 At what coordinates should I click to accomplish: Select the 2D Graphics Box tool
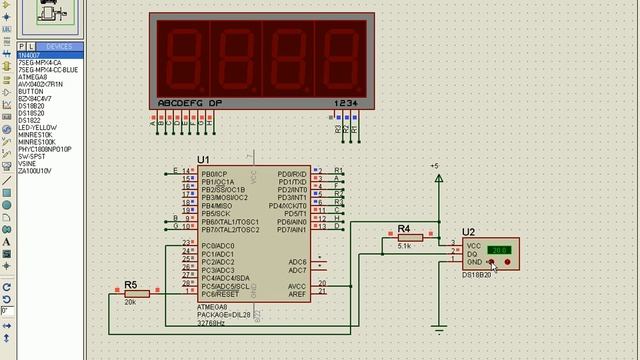point(7,193)
